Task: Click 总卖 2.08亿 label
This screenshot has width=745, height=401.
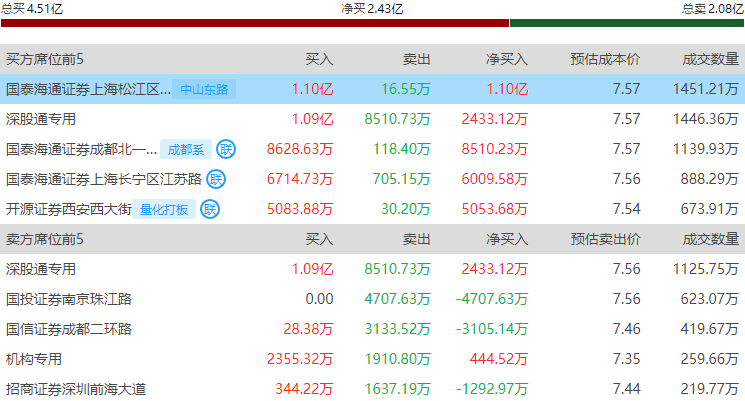Action: coord(713,9)
